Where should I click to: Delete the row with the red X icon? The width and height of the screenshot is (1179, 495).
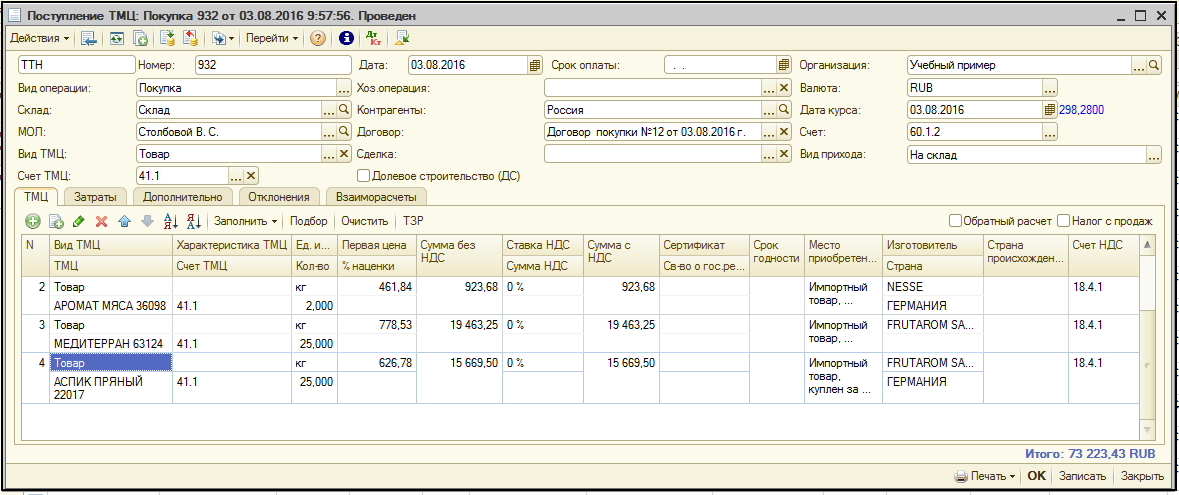pos(101,221)
